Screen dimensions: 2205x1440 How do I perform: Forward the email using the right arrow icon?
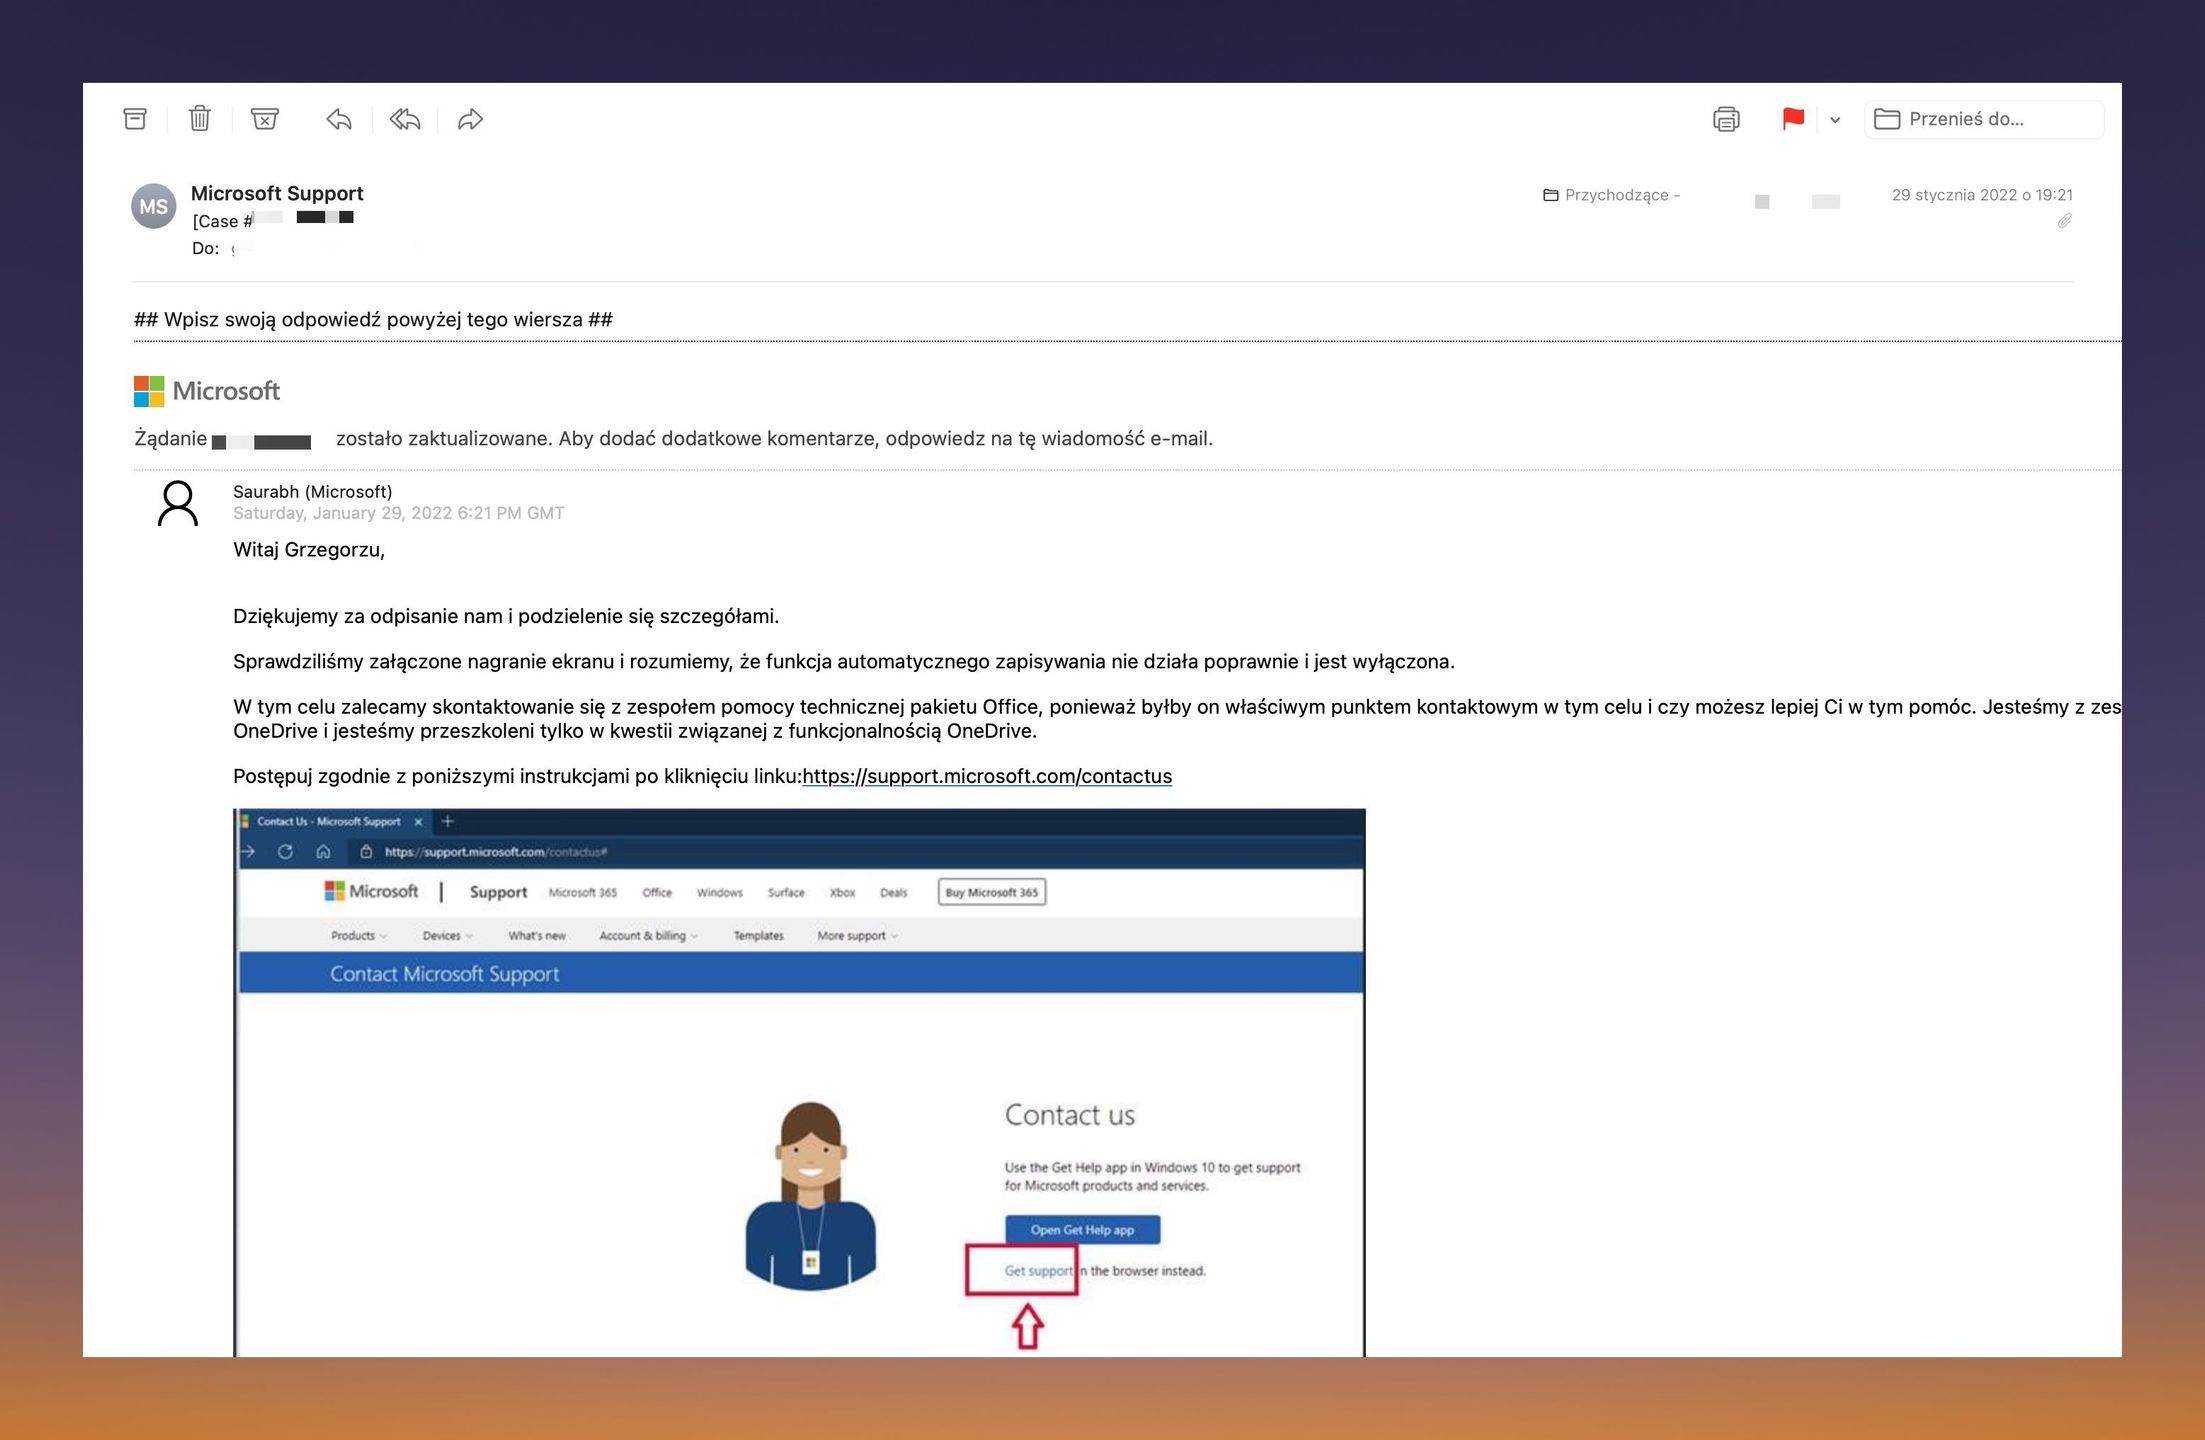coord(470,120)
